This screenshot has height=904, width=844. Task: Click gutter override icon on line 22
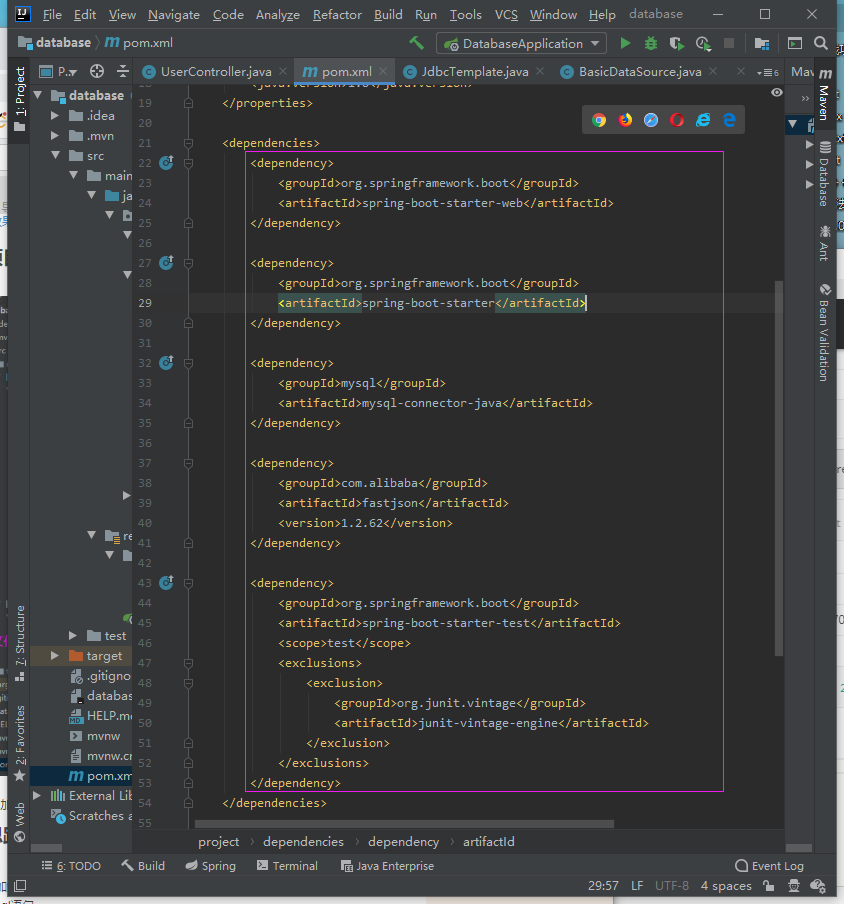click(x=167, y=163)
